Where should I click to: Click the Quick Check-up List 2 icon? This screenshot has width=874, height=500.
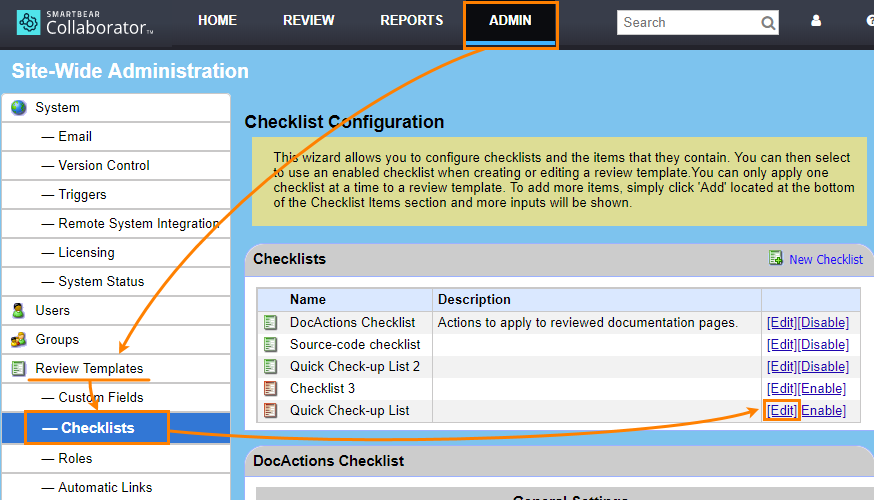click(270, 366)
